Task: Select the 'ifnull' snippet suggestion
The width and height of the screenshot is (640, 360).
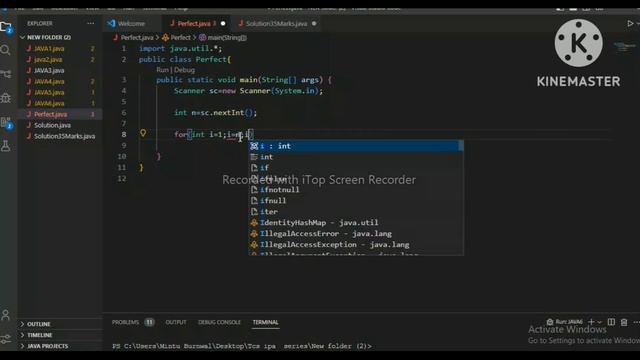Action: tap(354, 201)
